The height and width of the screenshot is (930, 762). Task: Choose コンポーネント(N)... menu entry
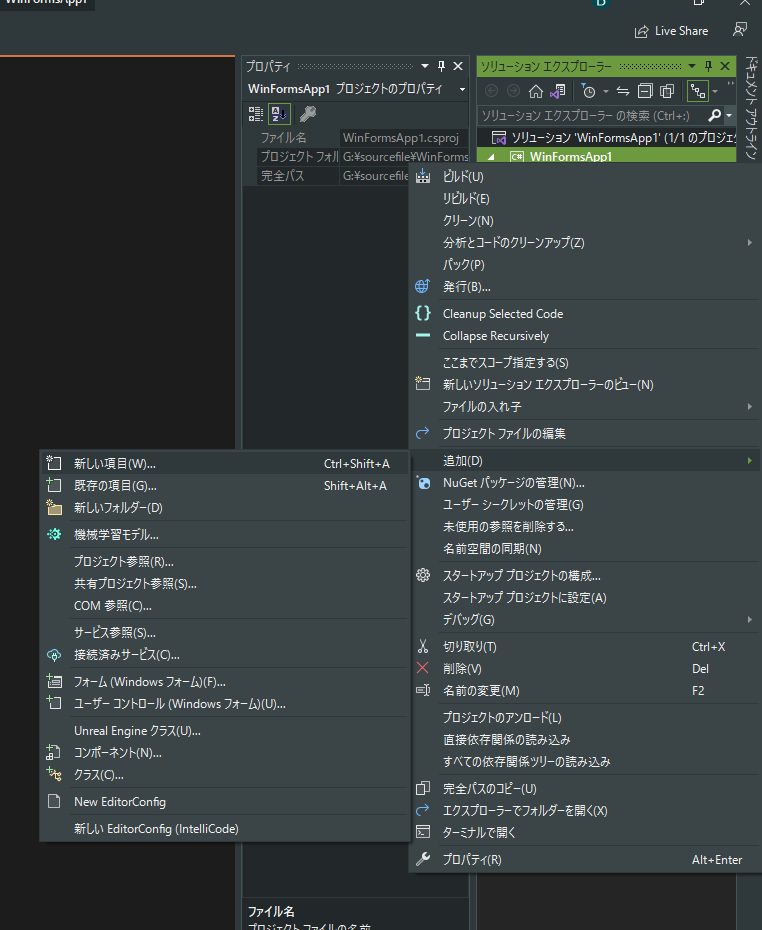click(225, 753)
